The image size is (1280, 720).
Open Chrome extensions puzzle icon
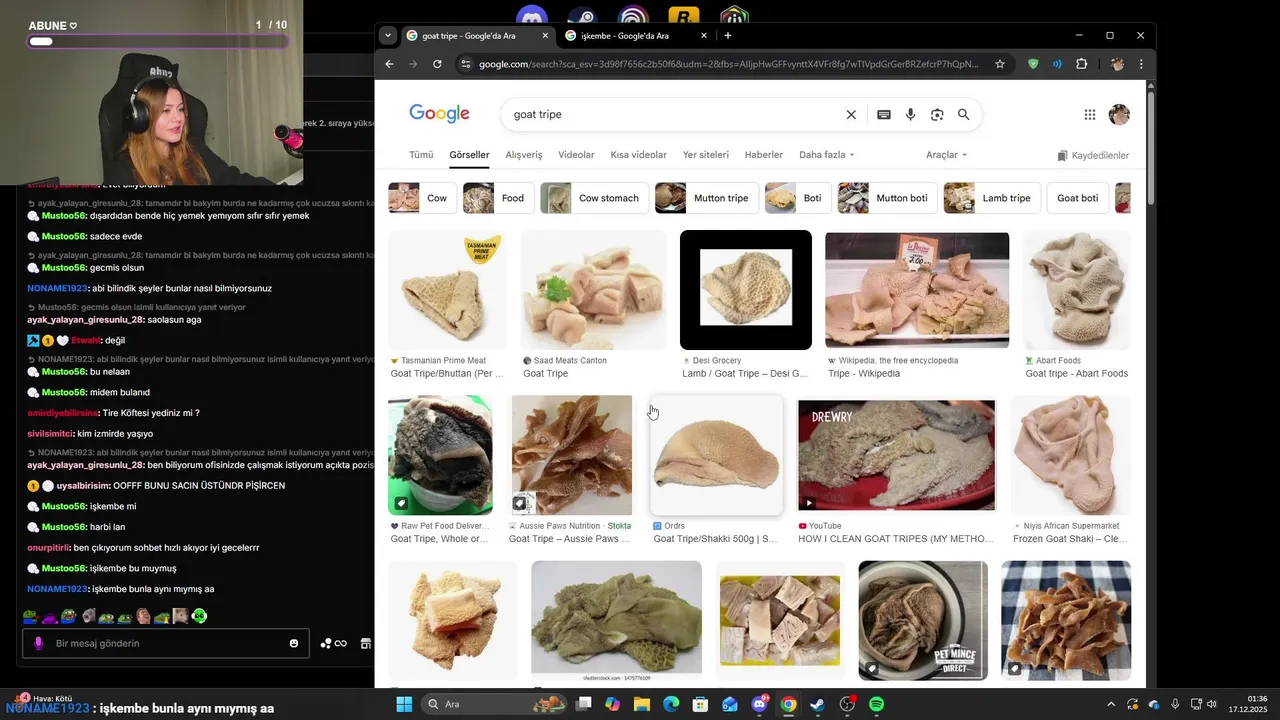(1081, 64)
